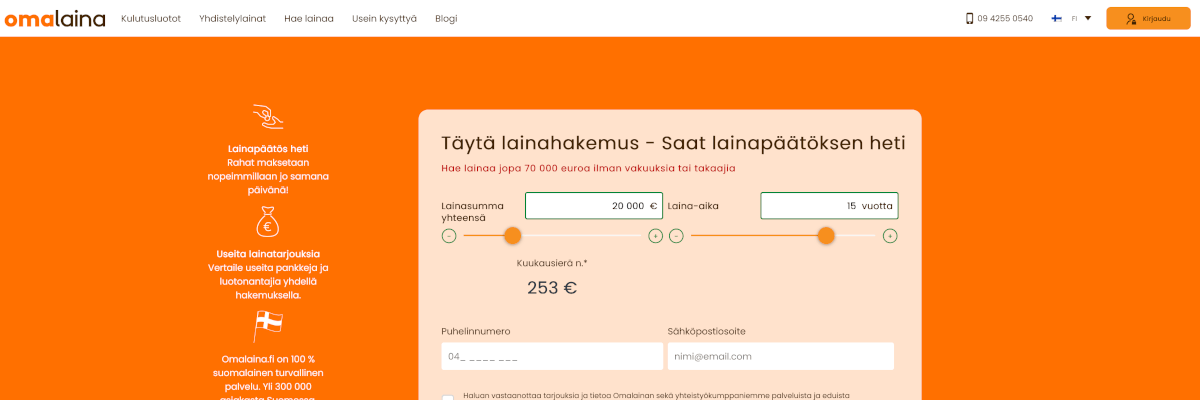
Task: Decrease loan period with minus button
Action: [x=676, y=236]
